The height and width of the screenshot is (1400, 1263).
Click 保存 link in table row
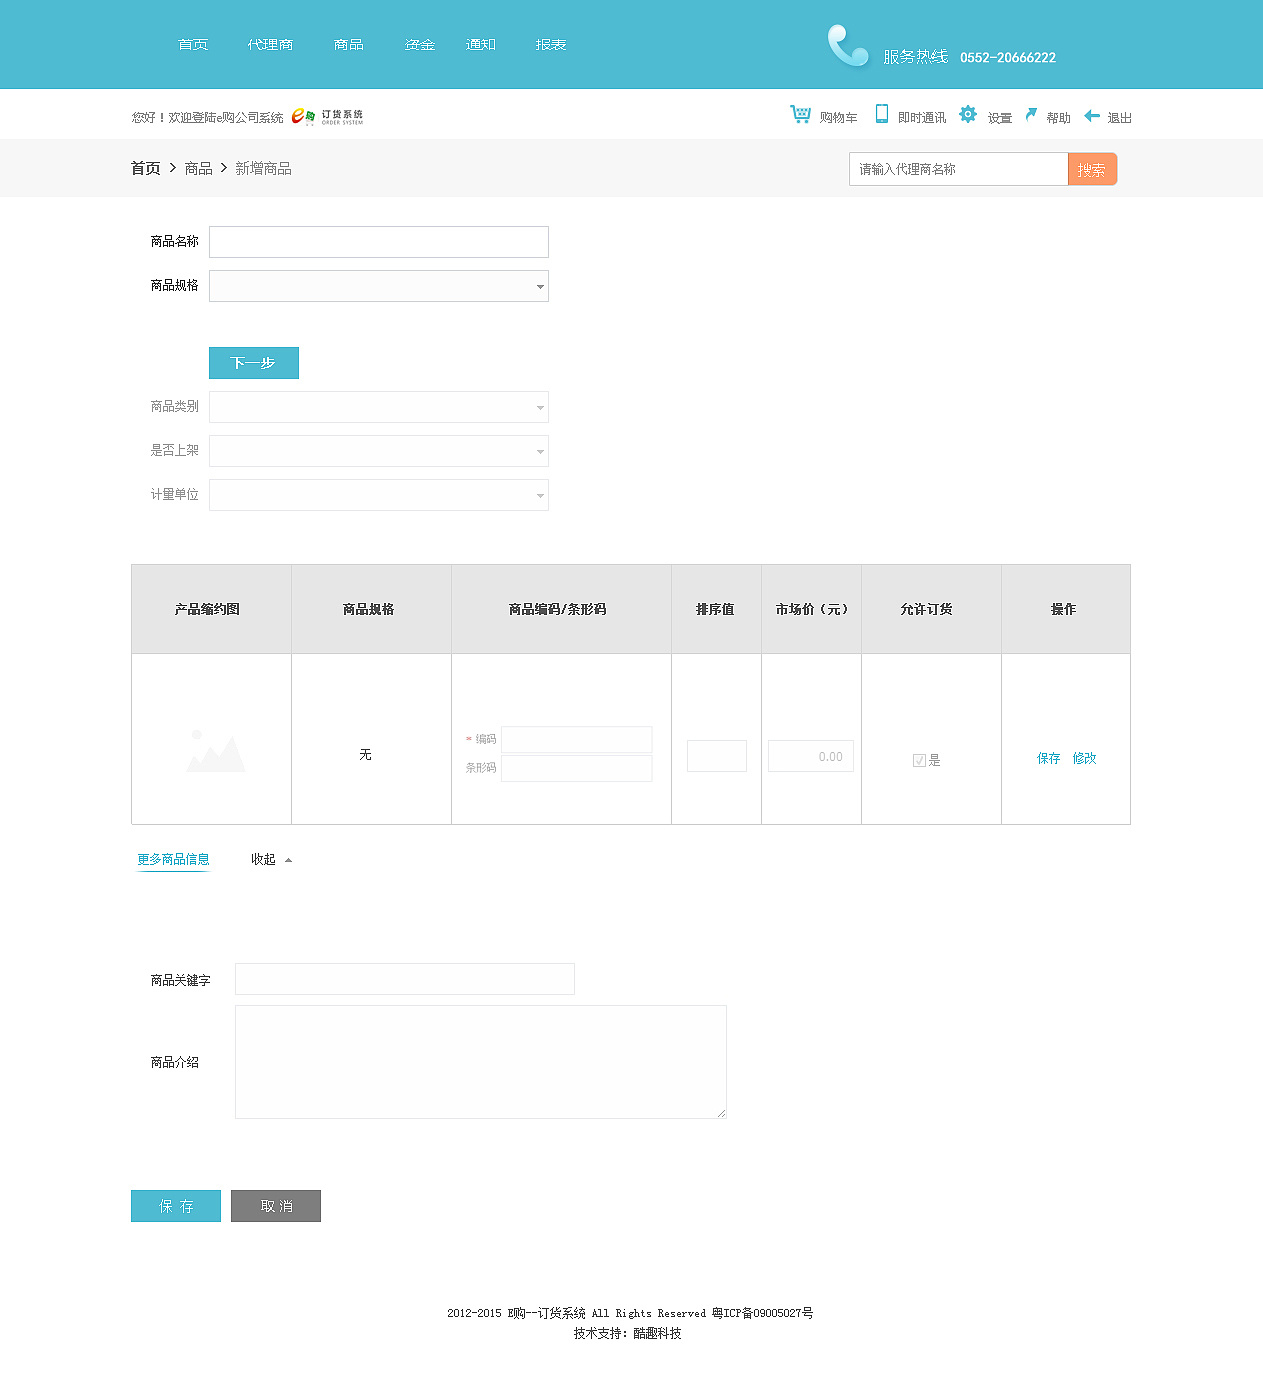click(x=1049, y=758)
